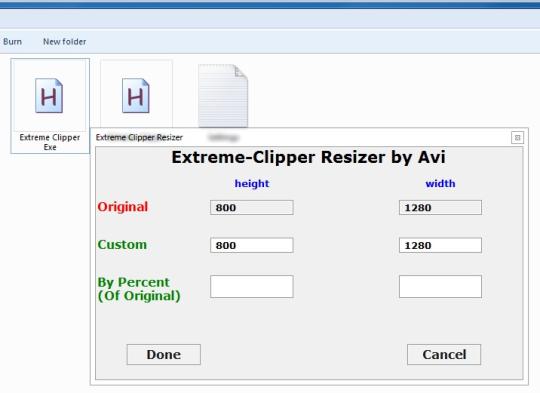Select the second H file icon

(136, 96)
